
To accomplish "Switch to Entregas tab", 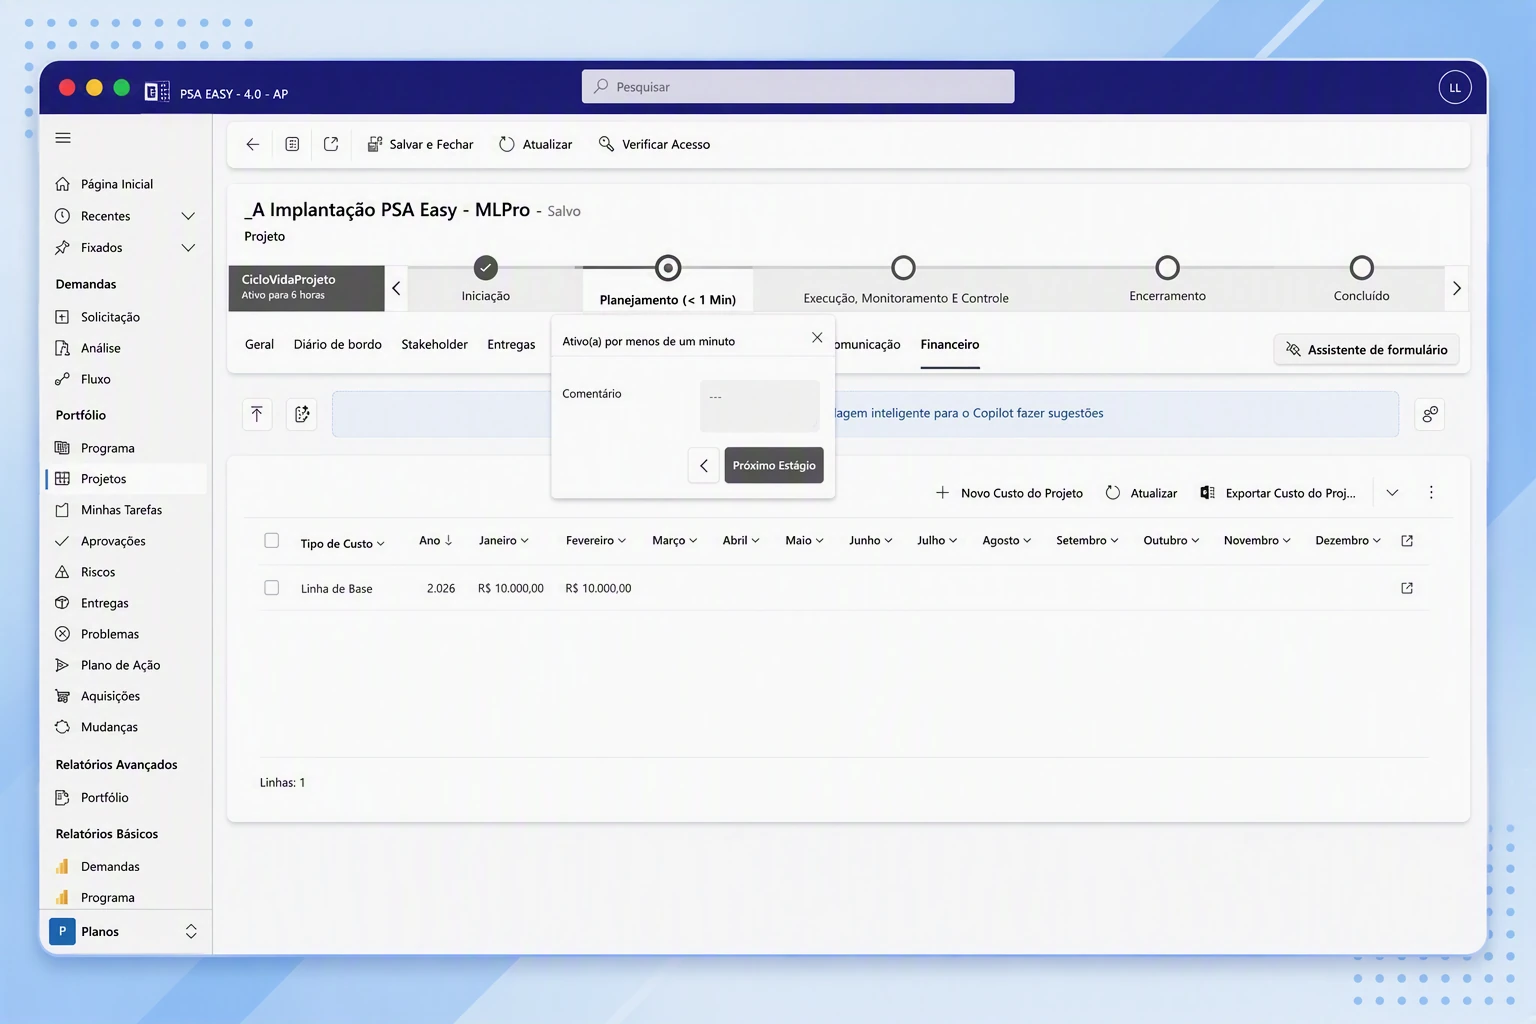I will (511, 344).
